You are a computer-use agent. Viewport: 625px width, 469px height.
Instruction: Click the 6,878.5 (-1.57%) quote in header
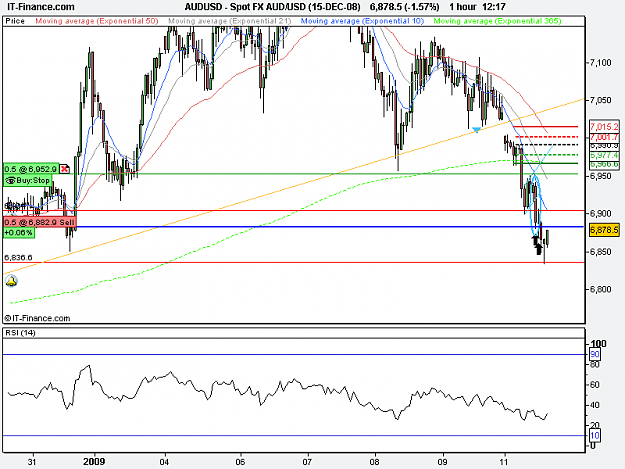tap(405, 7)
